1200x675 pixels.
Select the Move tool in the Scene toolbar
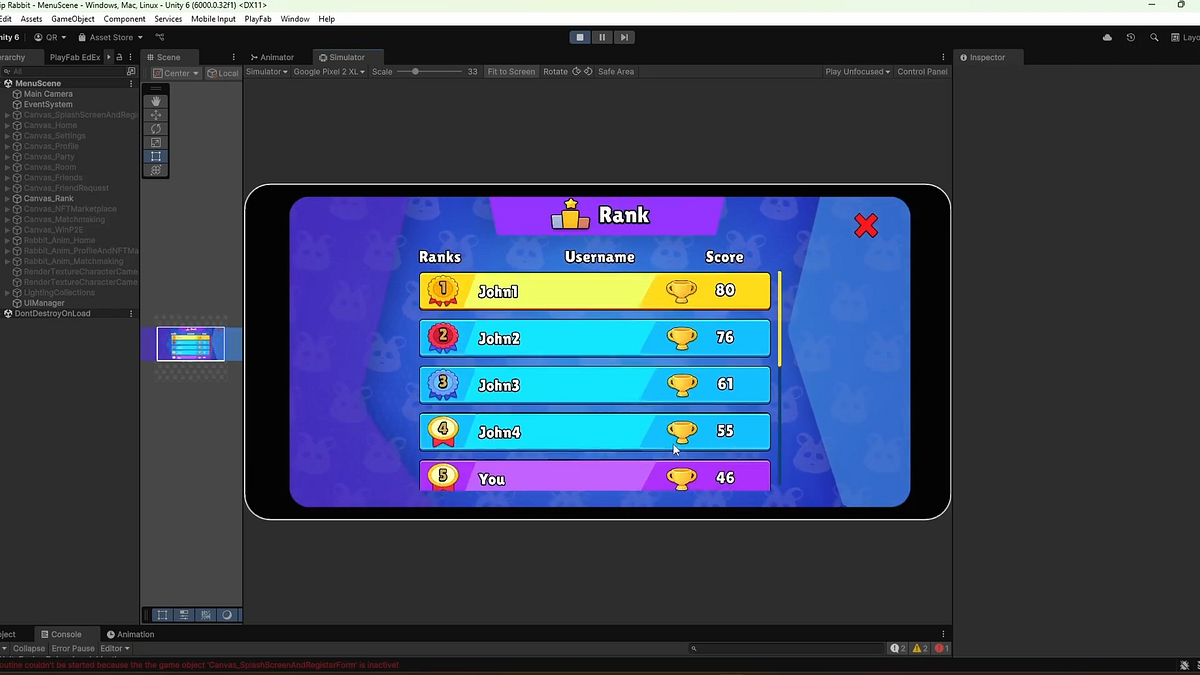pos(155,115)
